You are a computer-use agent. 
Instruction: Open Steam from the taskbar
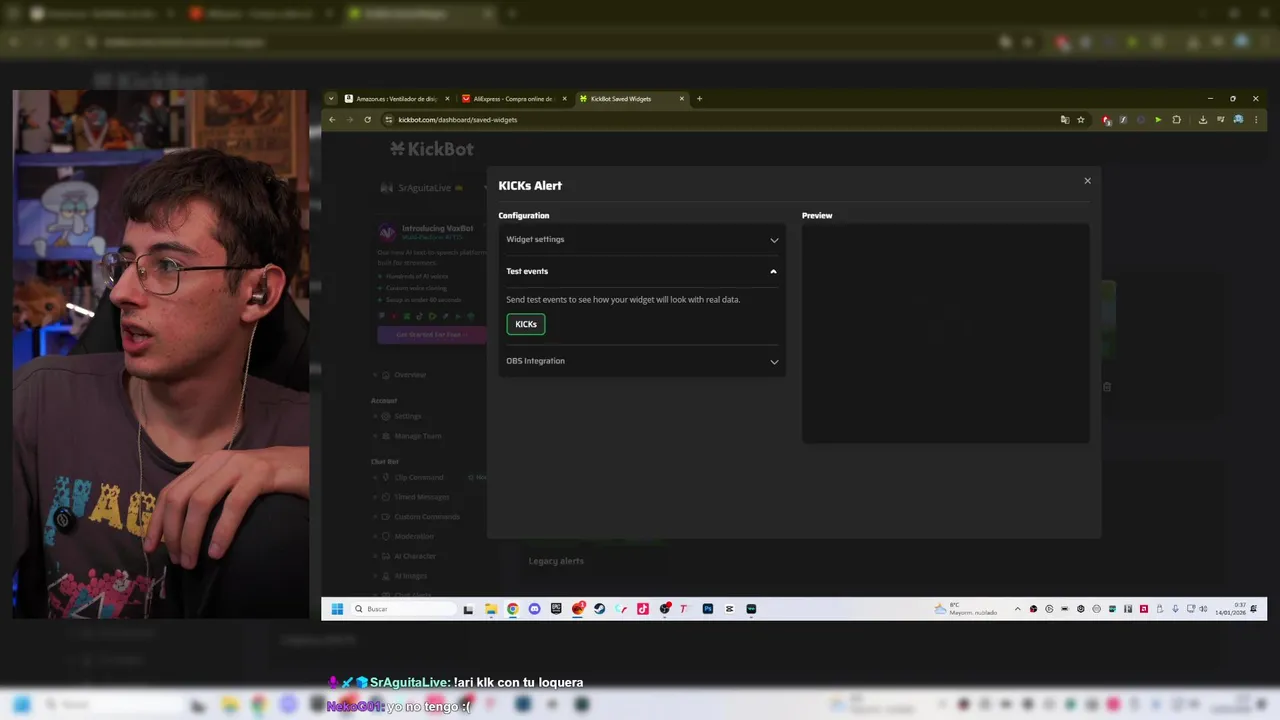tap(599, 609)
